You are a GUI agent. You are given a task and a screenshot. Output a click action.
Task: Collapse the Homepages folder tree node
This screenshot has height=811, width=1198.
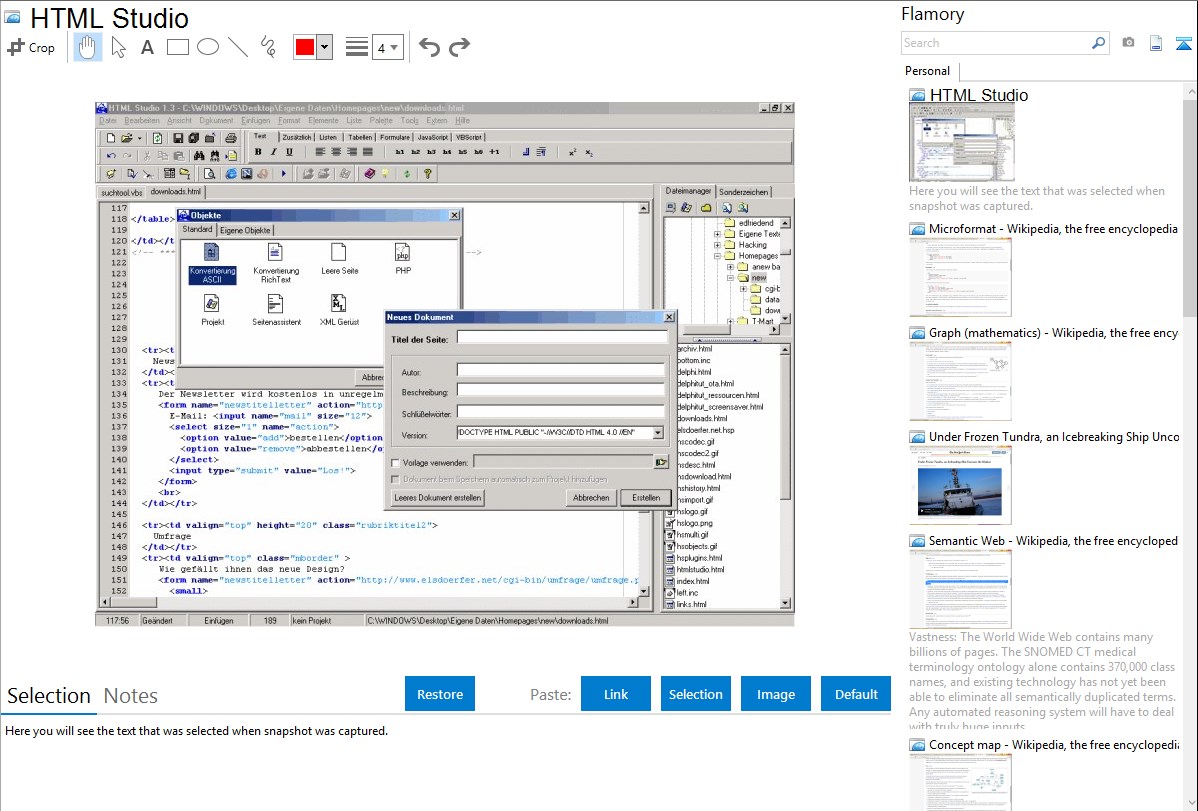[x=717, y=256]
